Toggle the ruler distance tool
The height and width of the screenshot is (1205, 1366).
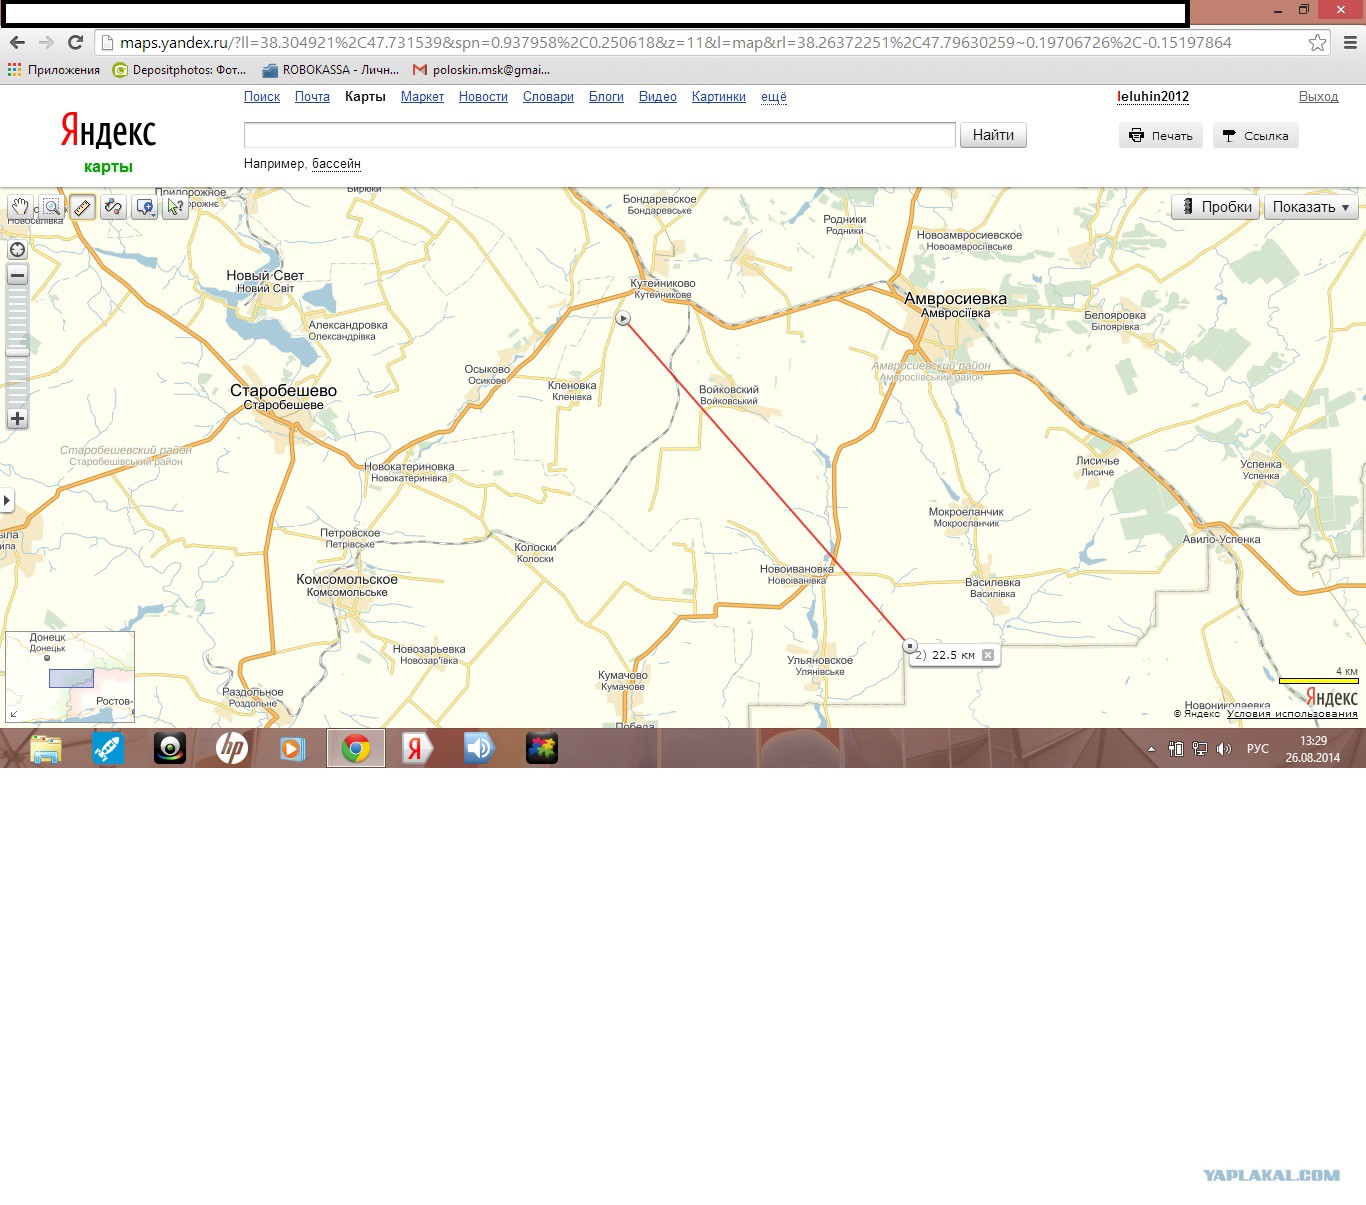82,207
